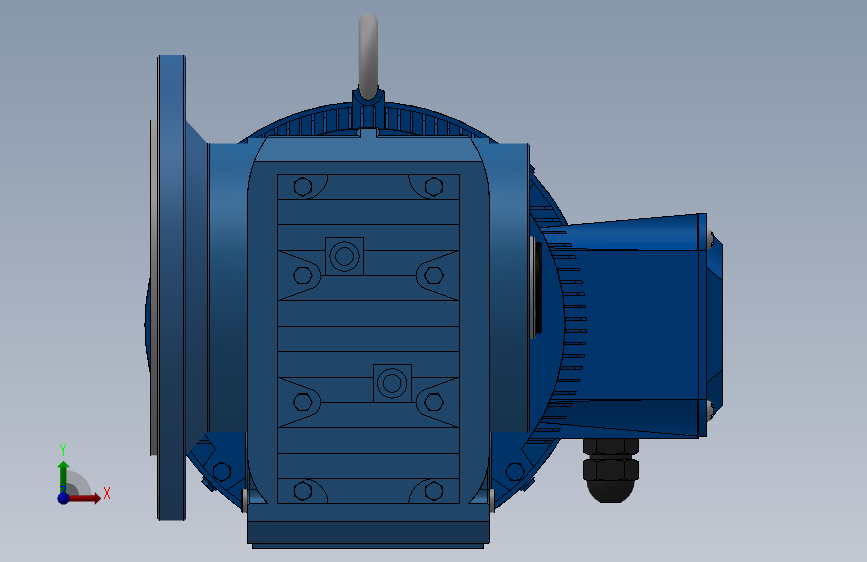
Task: Select the round mounting flange disc on left
Action: (x=171, y=288)
